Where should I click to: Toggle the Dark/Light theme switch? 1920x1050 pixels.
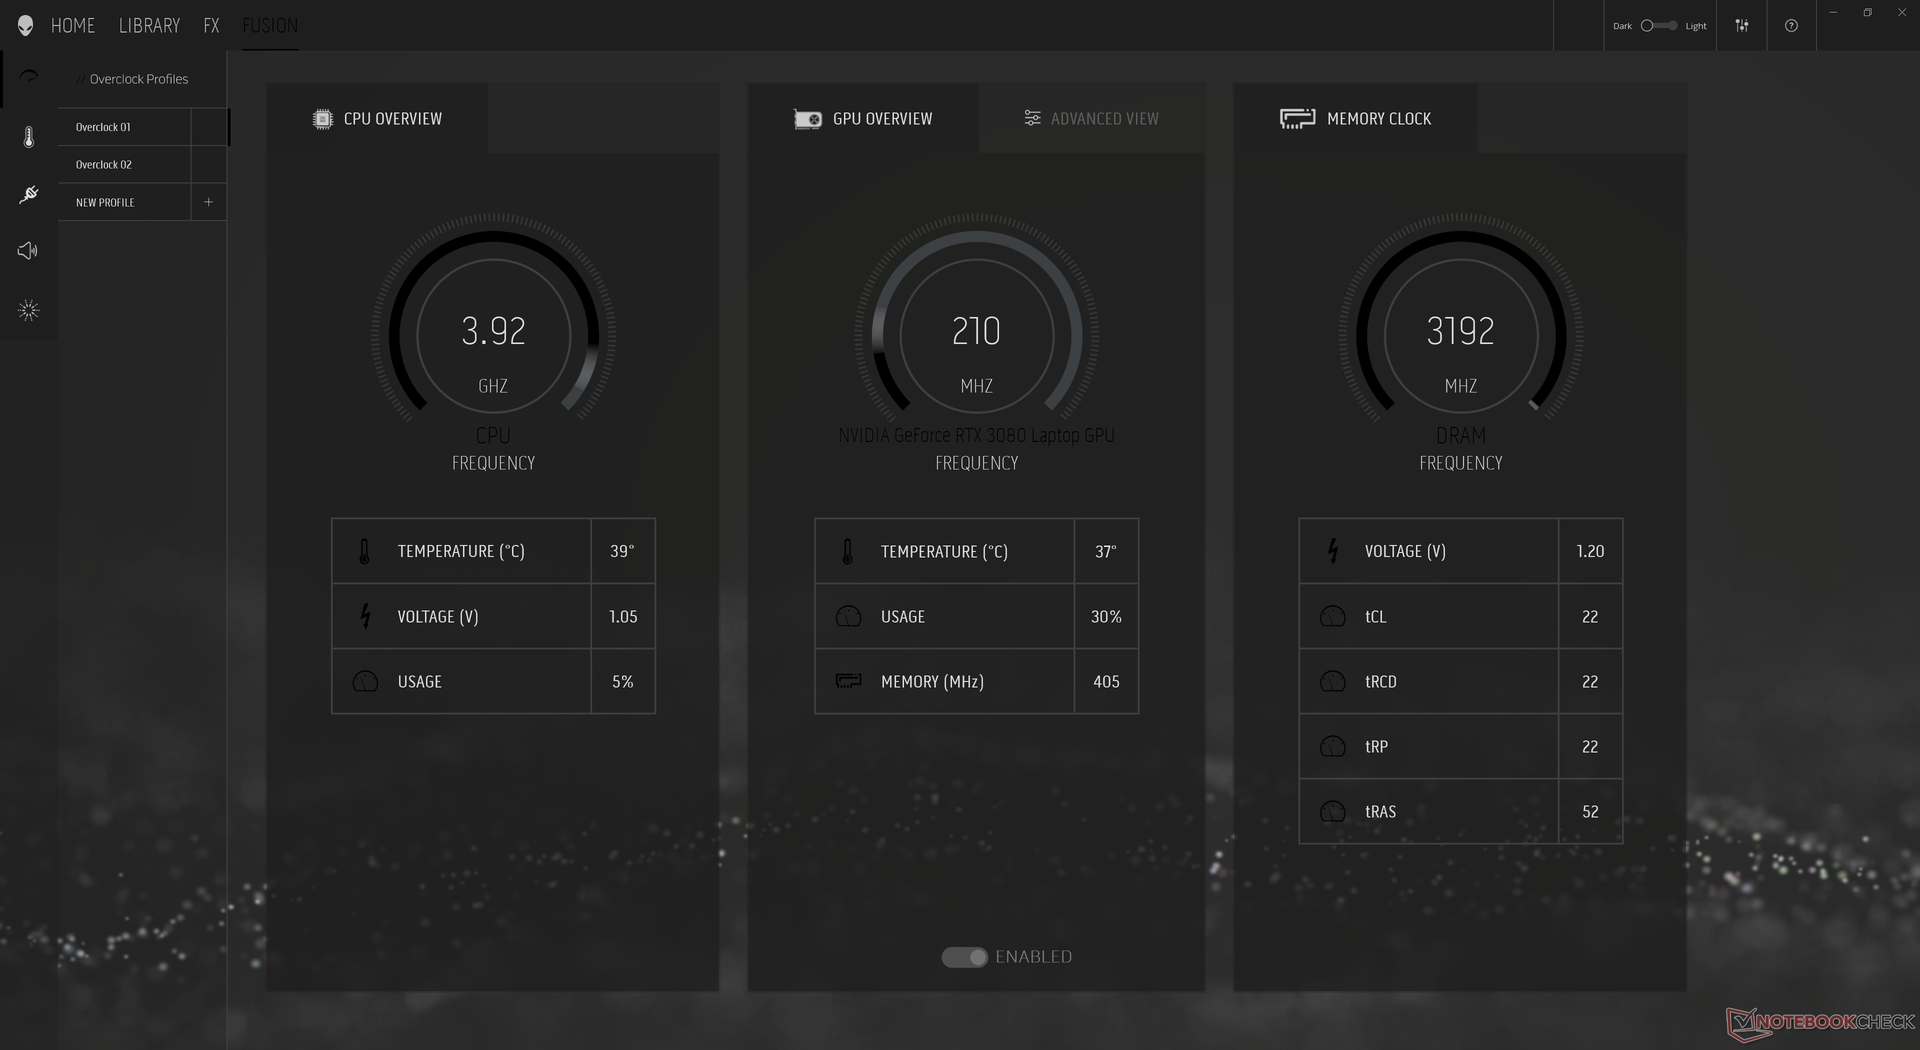point(1659,26)
